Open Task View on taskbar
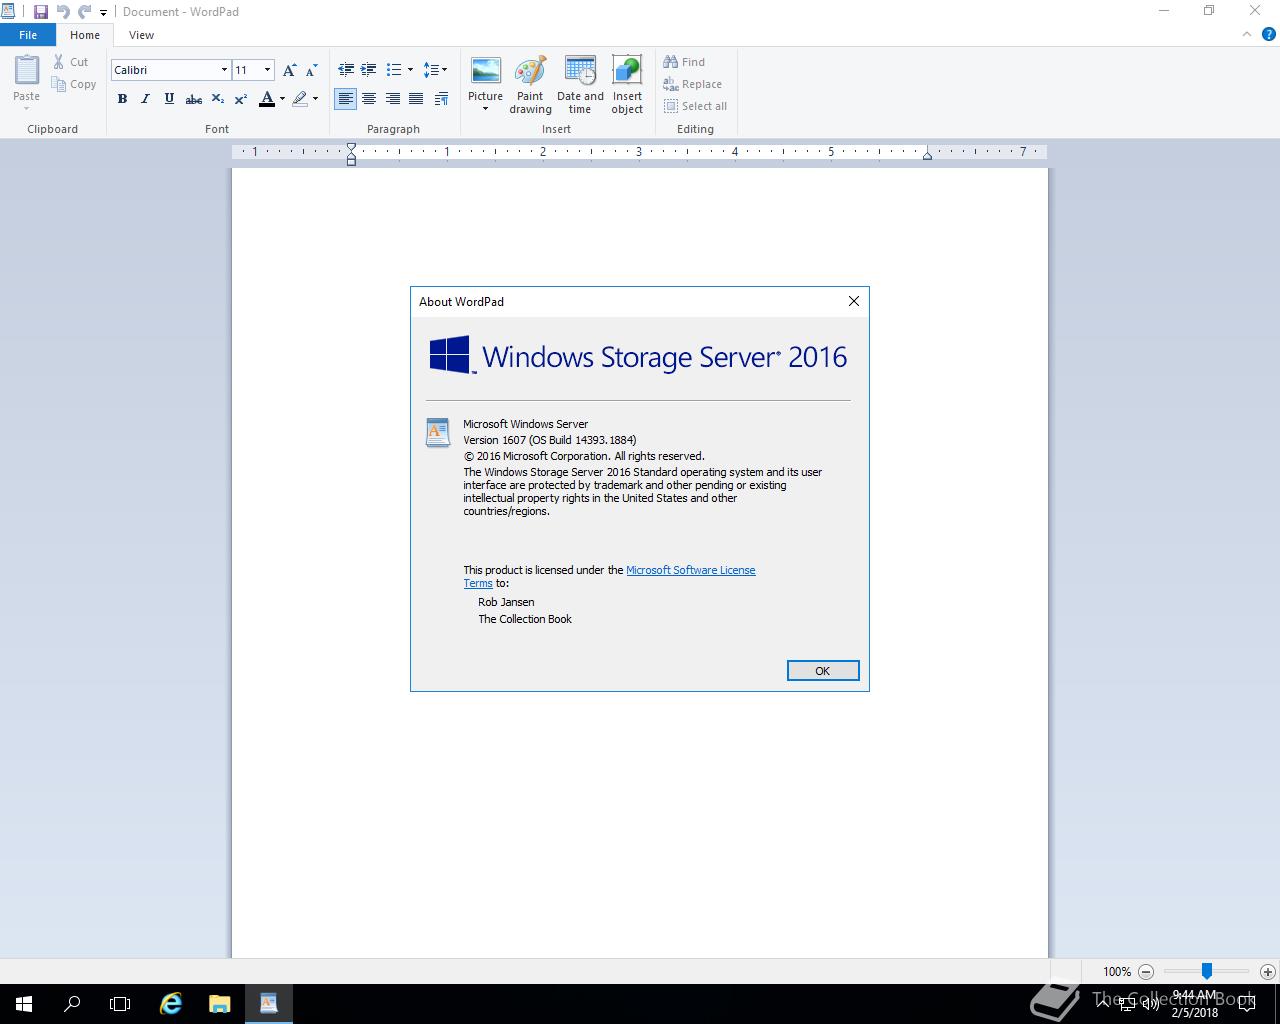Viewport: 1280px width, 1024px height. [x=120, y=1004]
